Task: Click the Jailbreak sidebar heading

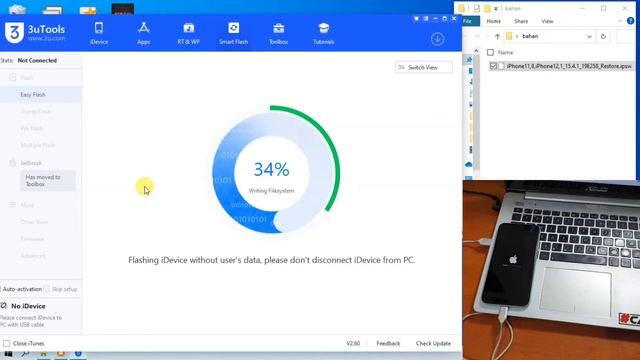Action: tap(31, 163)
